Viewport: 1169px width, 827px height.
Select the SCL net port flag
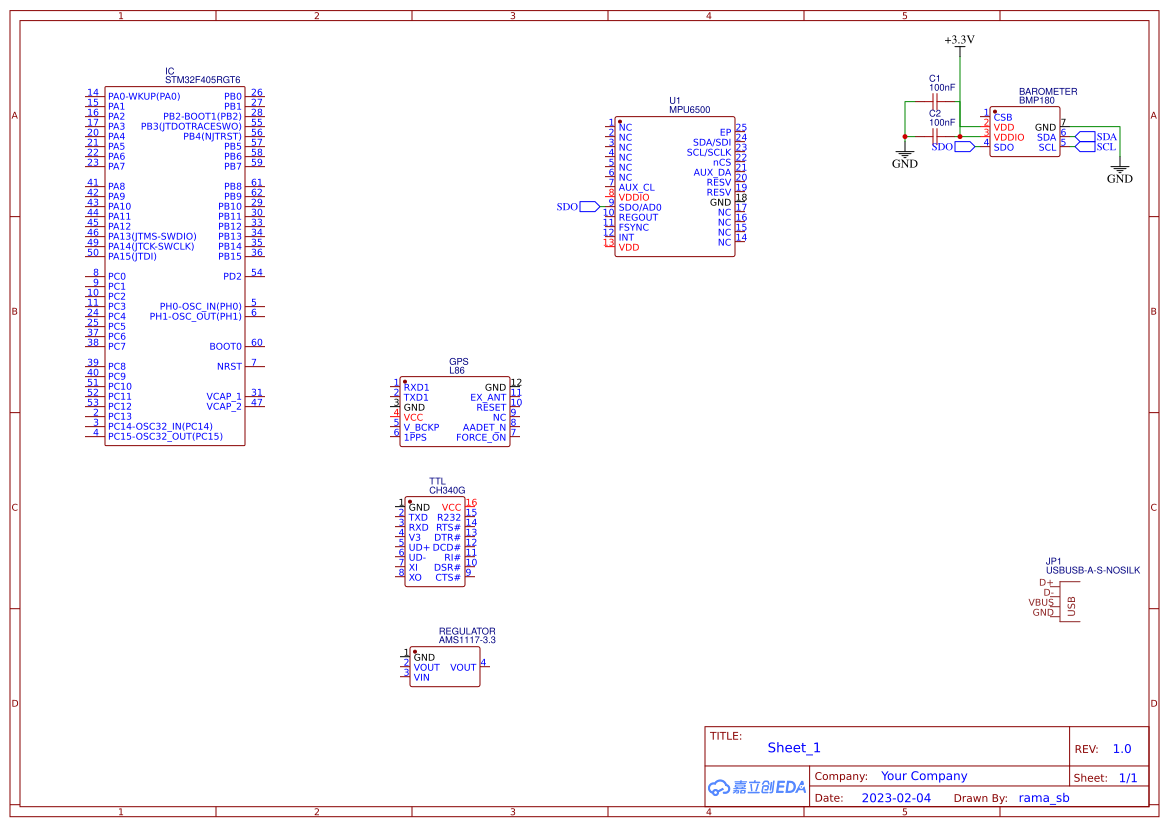pos(1096,147)
